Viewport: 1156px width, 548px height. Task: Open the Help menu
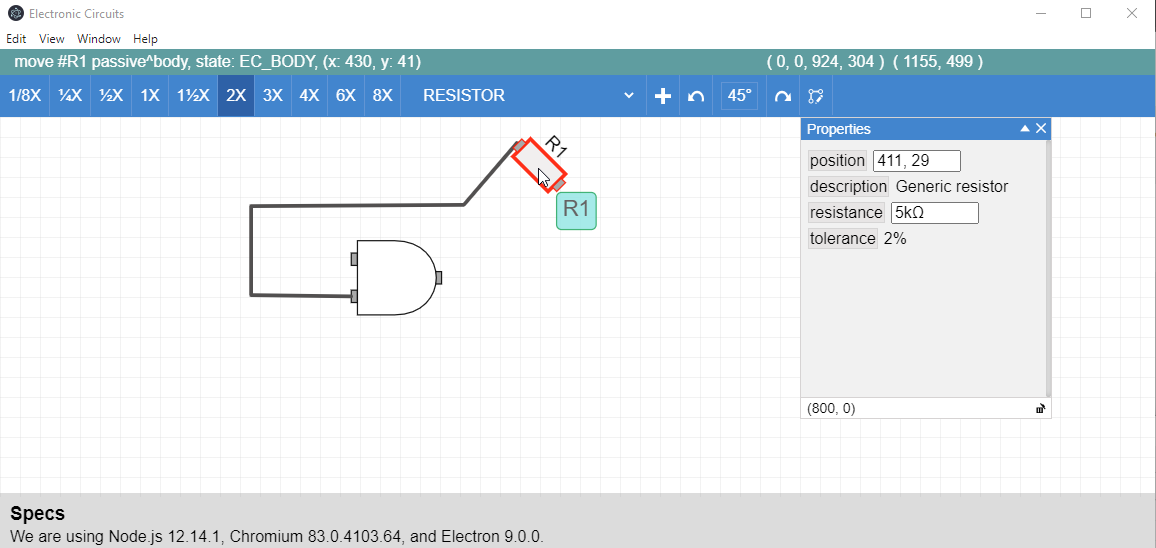pyautogui.click(x=145, y=38)
